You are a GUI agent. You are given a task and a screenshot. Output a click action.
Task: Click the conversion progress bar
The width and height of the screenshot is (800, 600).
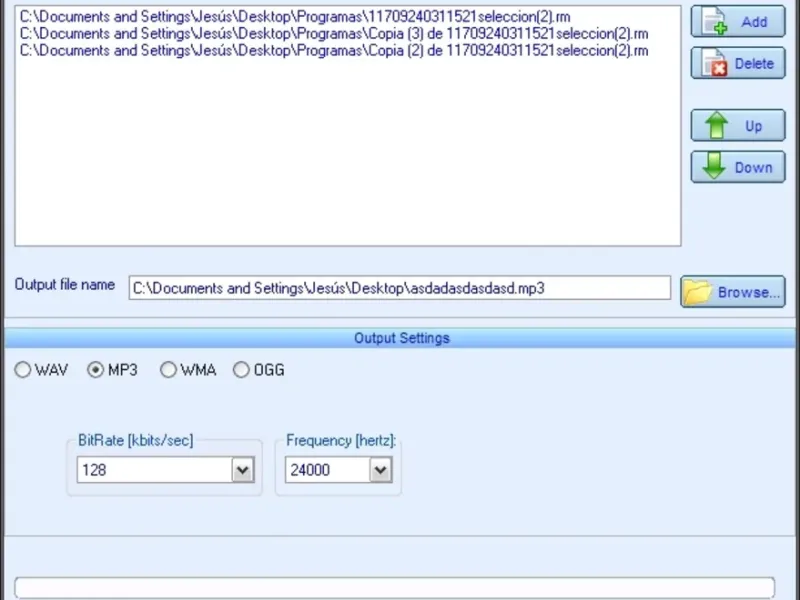(394, 588)
